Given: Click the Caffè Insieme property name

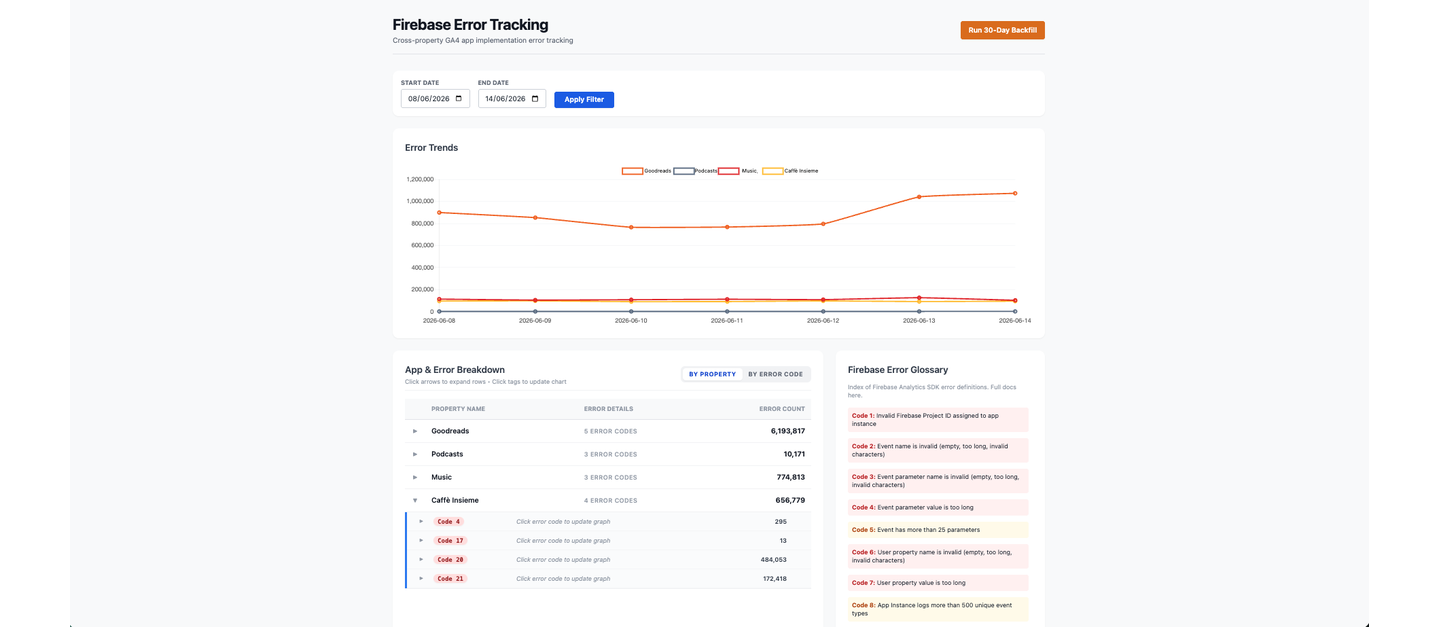Looking at the screenshot, I should point(455,500).
